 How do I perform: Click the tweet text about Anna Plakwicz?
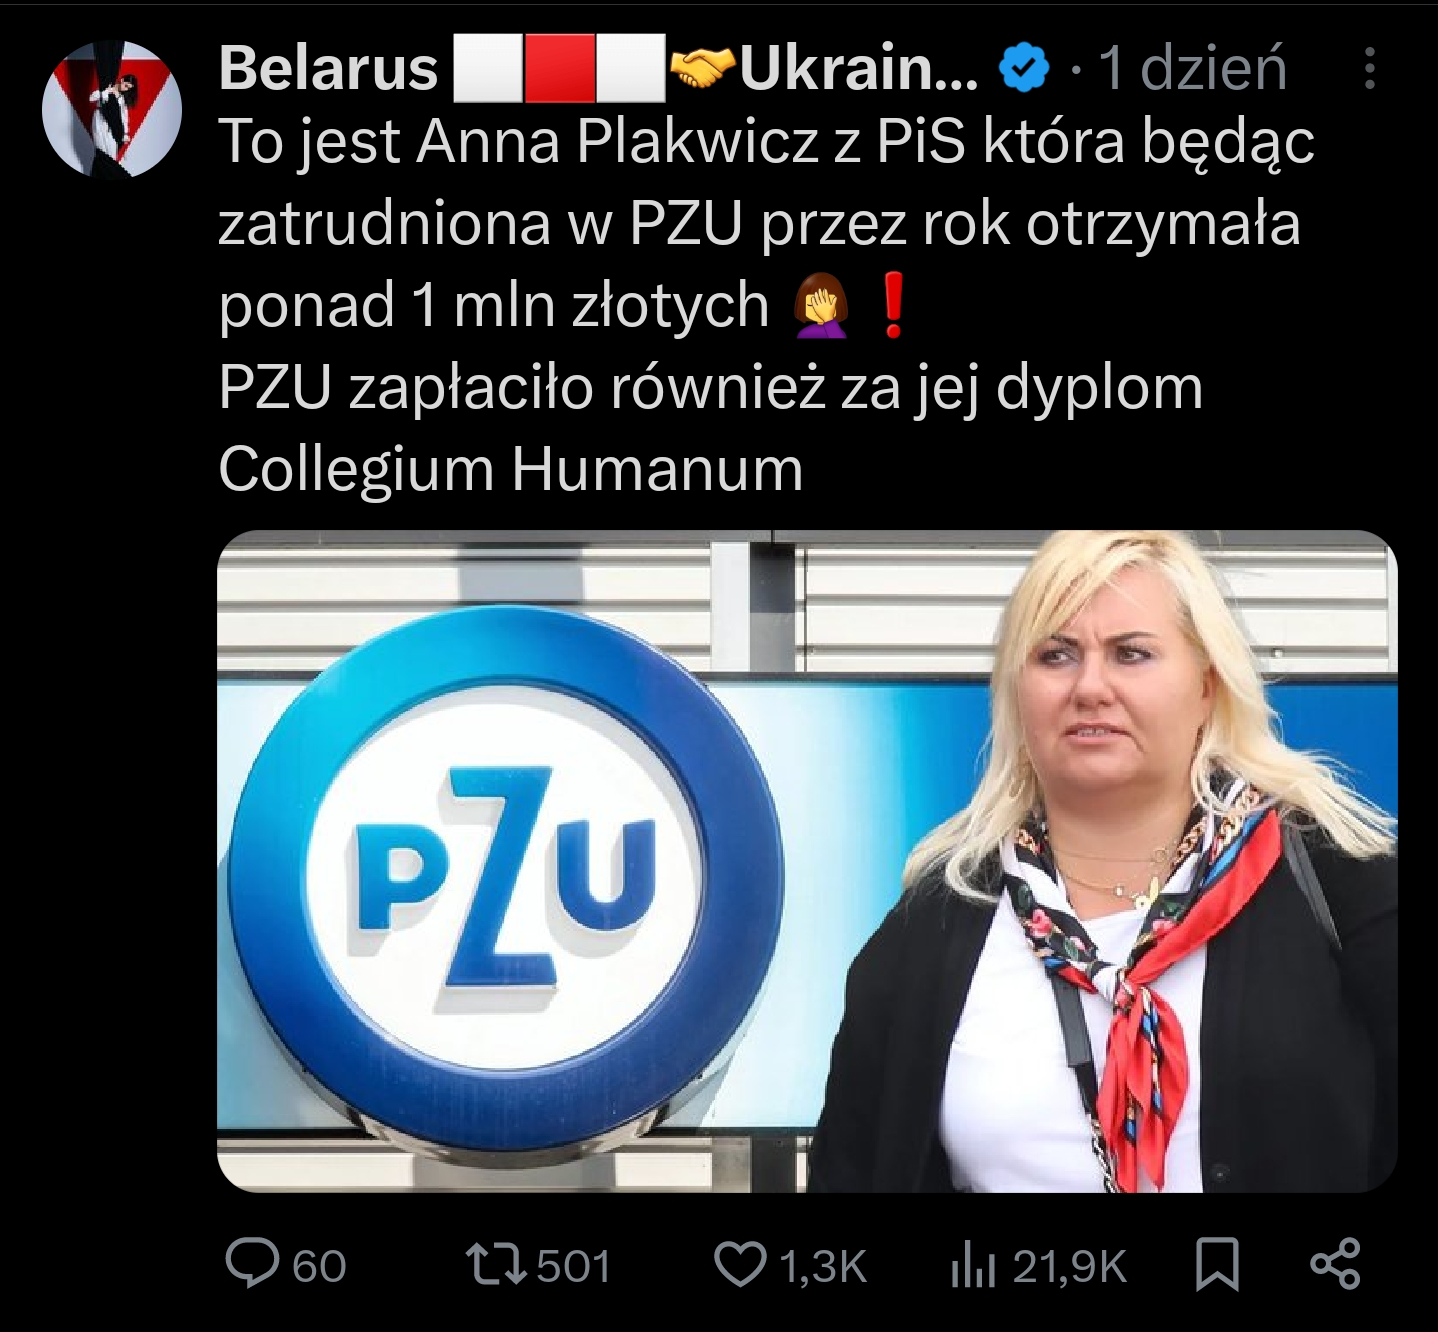click(x=766, y=305)
